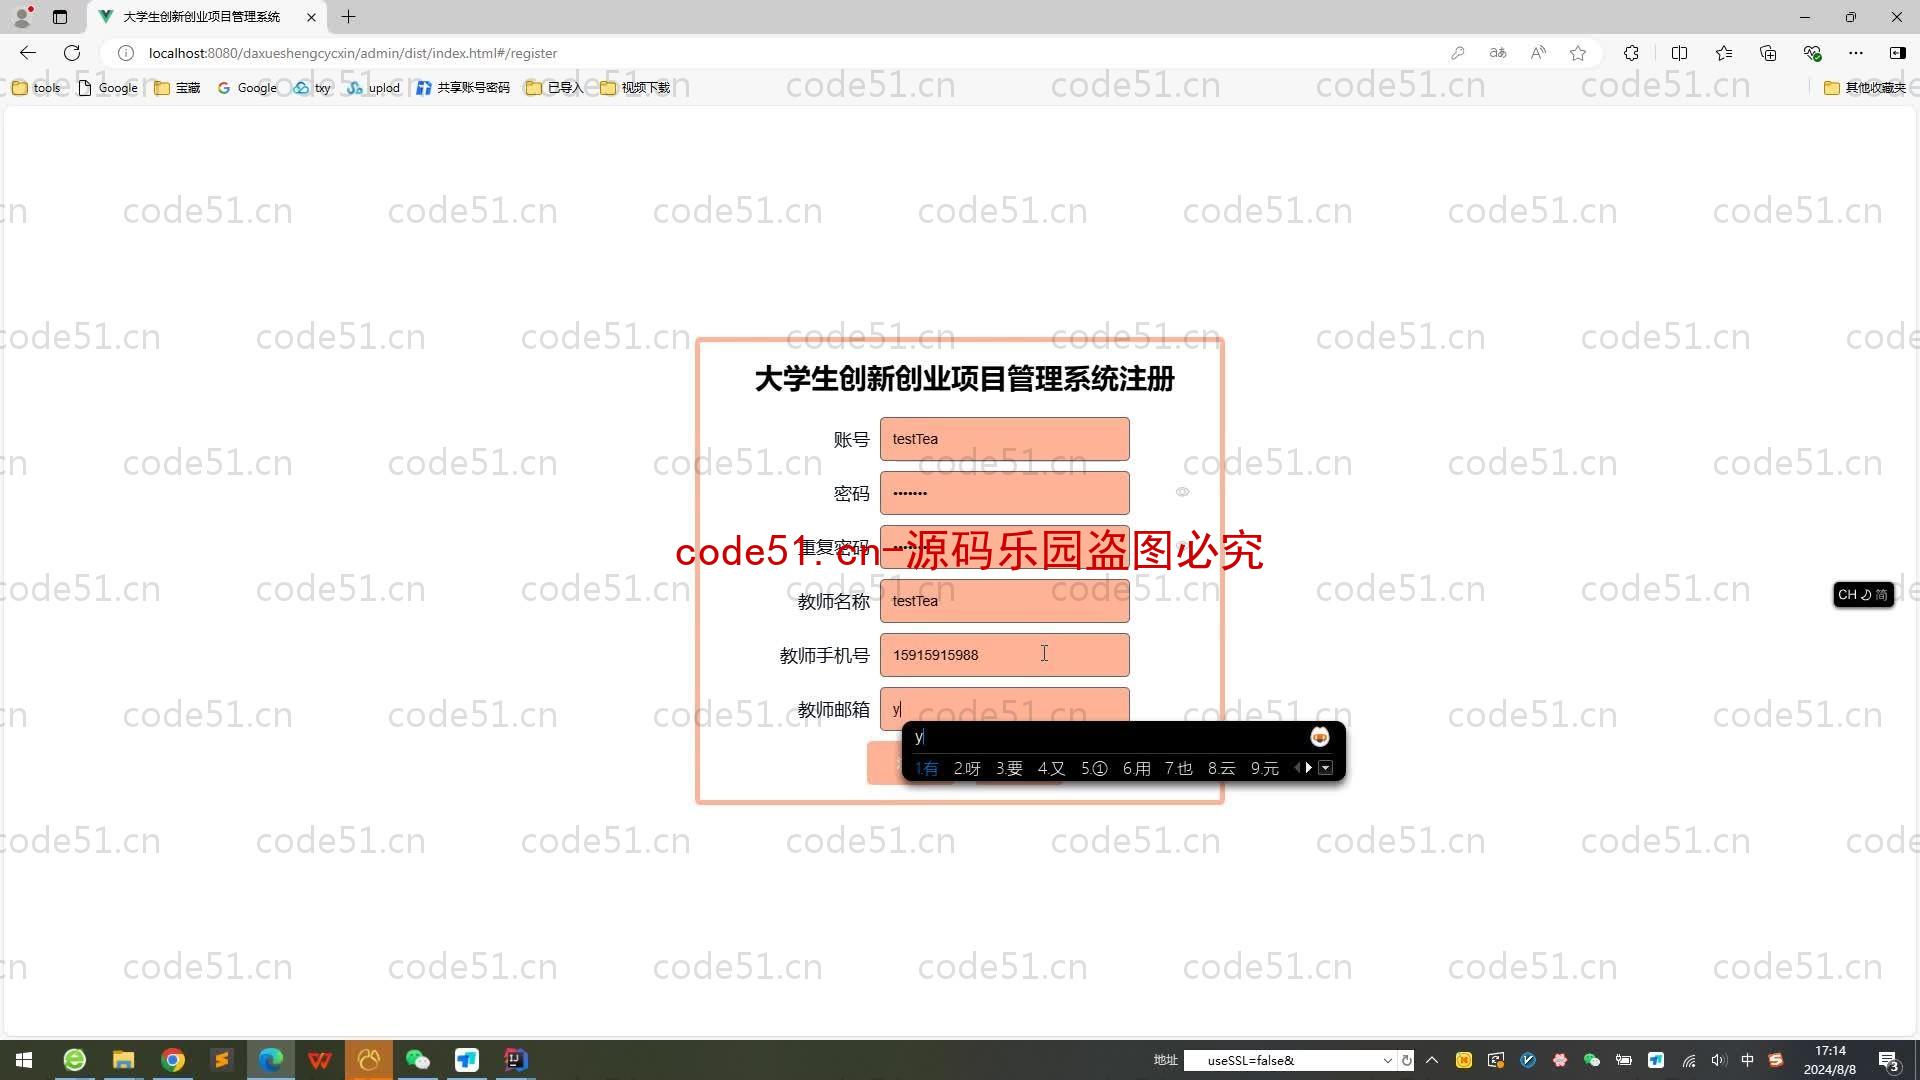This screenshot has height=1080, width=1920.
Task: Add this page to favorites star
Action: pos(1578,53)
